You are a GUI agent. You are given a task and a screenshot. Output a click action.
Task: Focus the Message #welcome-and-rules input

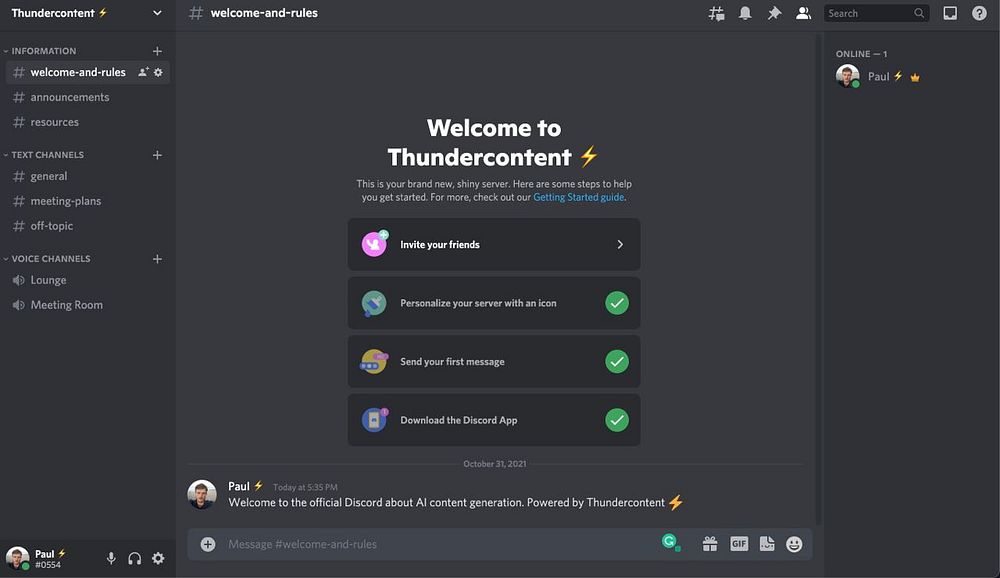pyautogui.click(x=440, y=544)
